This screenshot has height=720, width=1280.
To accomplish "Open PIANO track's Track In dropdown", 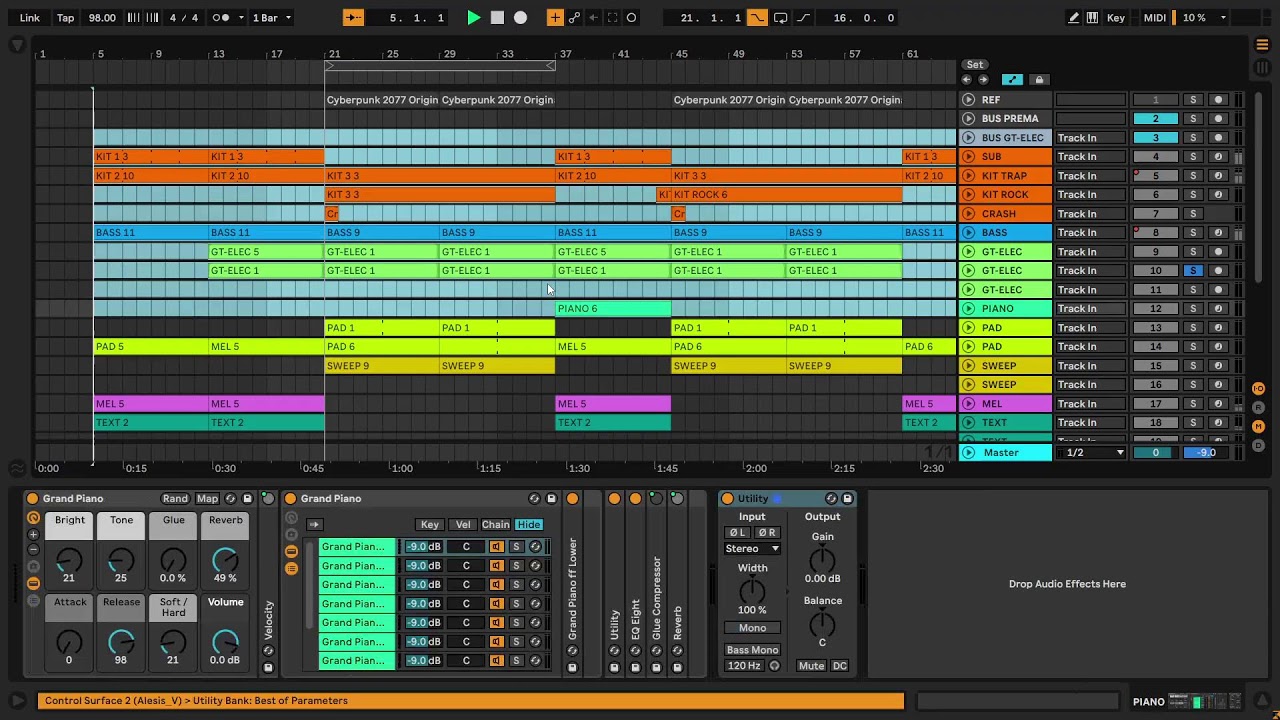I will pos(1090,309).
